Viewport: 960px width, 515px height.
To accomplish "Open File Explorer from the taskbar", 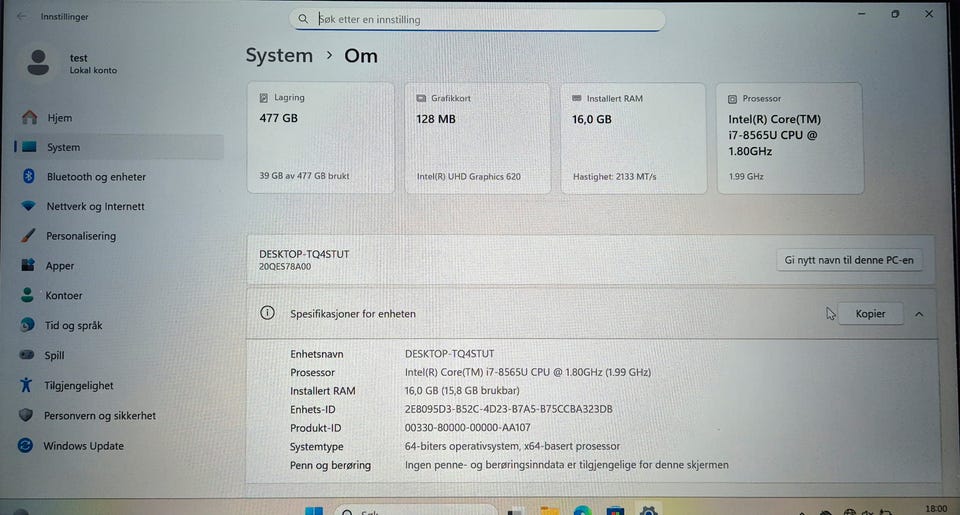I will (549, 511).
